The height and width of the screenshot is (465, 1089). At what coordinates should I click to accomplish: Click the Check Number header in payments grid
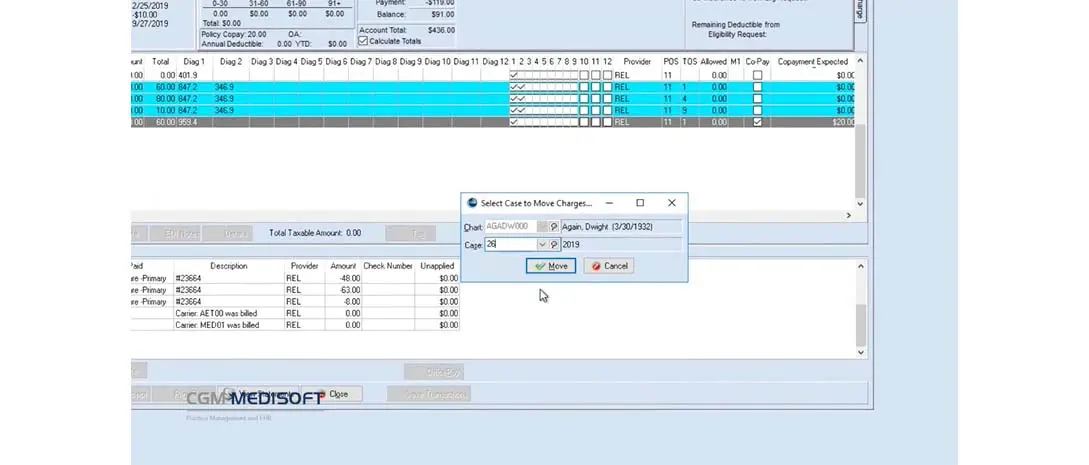tap(388, 266)
